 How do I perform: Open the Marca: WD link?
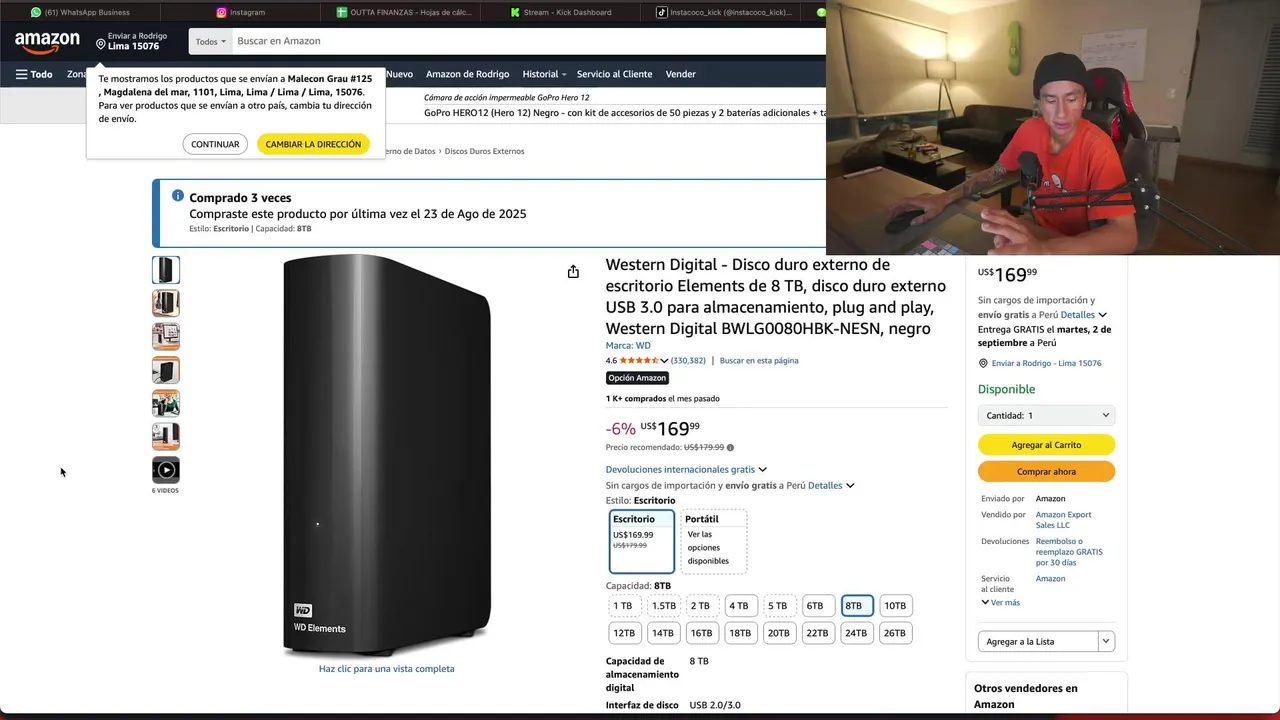pos(628,346)
